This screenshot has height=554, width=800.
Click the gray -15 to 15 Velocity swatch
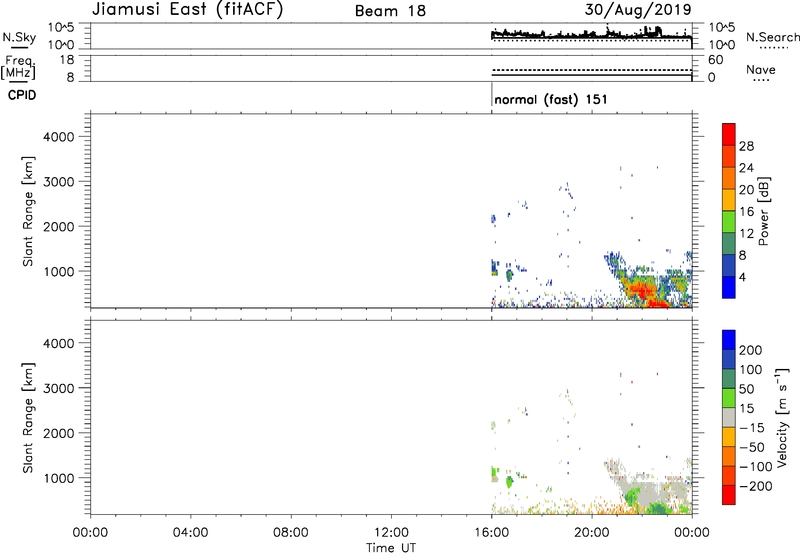click(729, 417)
